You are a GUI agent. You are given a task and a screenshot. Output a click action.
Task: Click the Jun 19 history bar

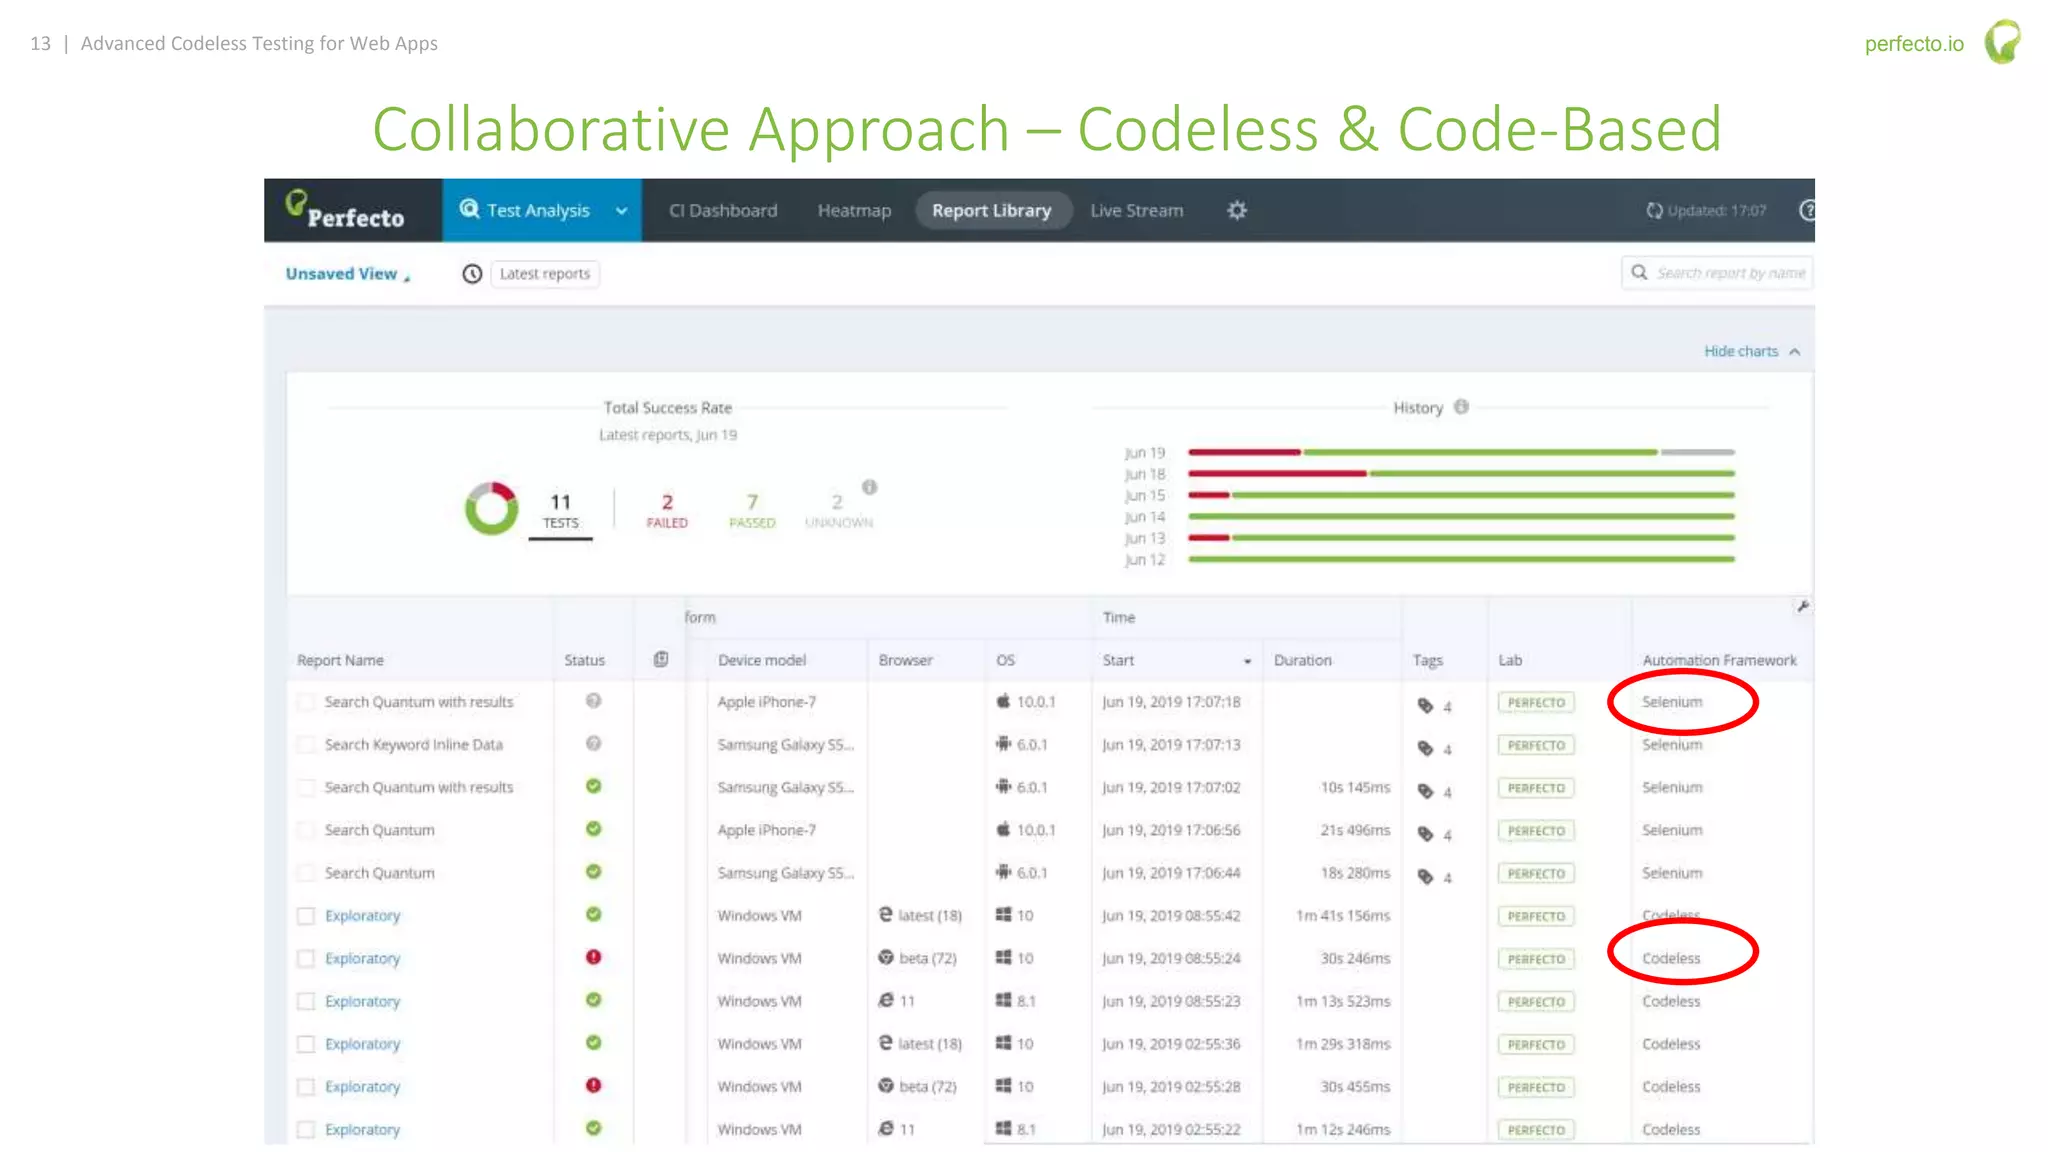tap(1461, 452)
